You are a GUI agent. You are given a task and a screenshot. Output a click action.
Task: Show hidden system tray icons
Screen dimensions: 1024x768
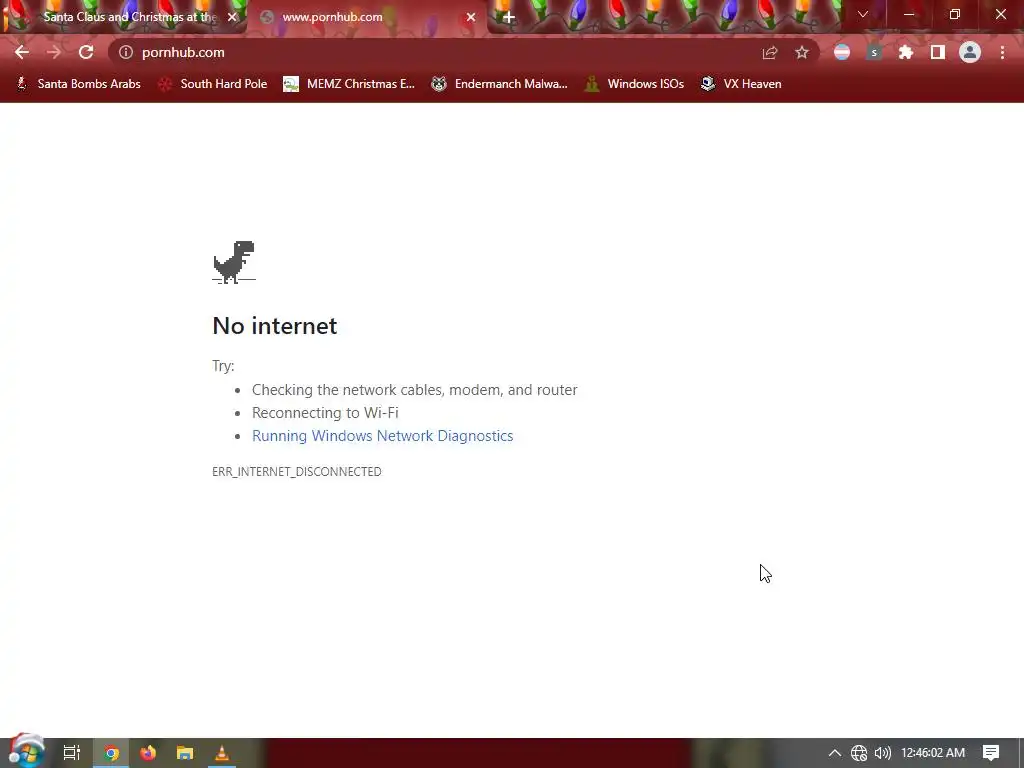pos(835,753)
